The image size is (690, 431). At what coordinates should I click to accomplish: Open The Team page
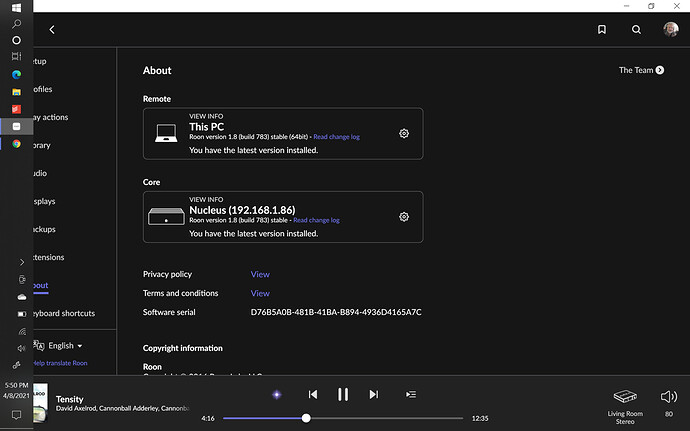(x=641, y=70)
